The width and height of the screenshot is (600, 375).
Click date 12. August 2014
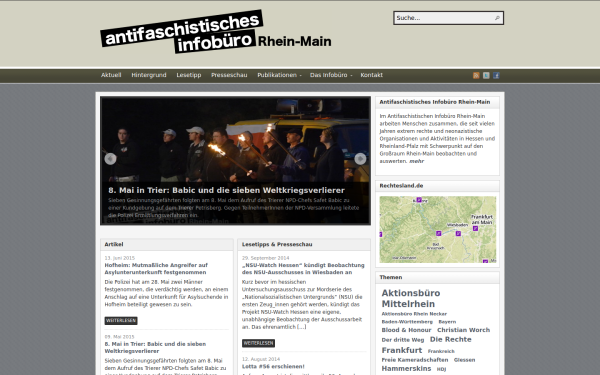click(x=261, y=359)
